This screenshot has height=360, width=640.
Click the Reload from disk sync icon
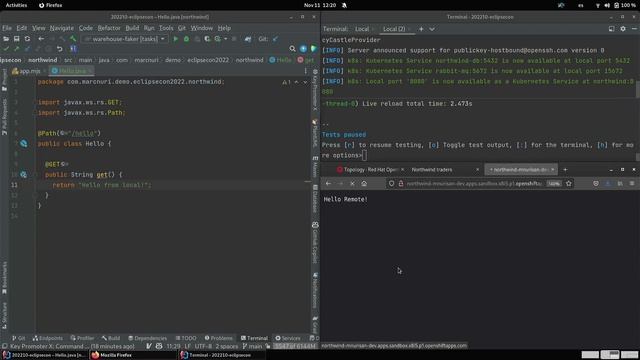(27, 39)
